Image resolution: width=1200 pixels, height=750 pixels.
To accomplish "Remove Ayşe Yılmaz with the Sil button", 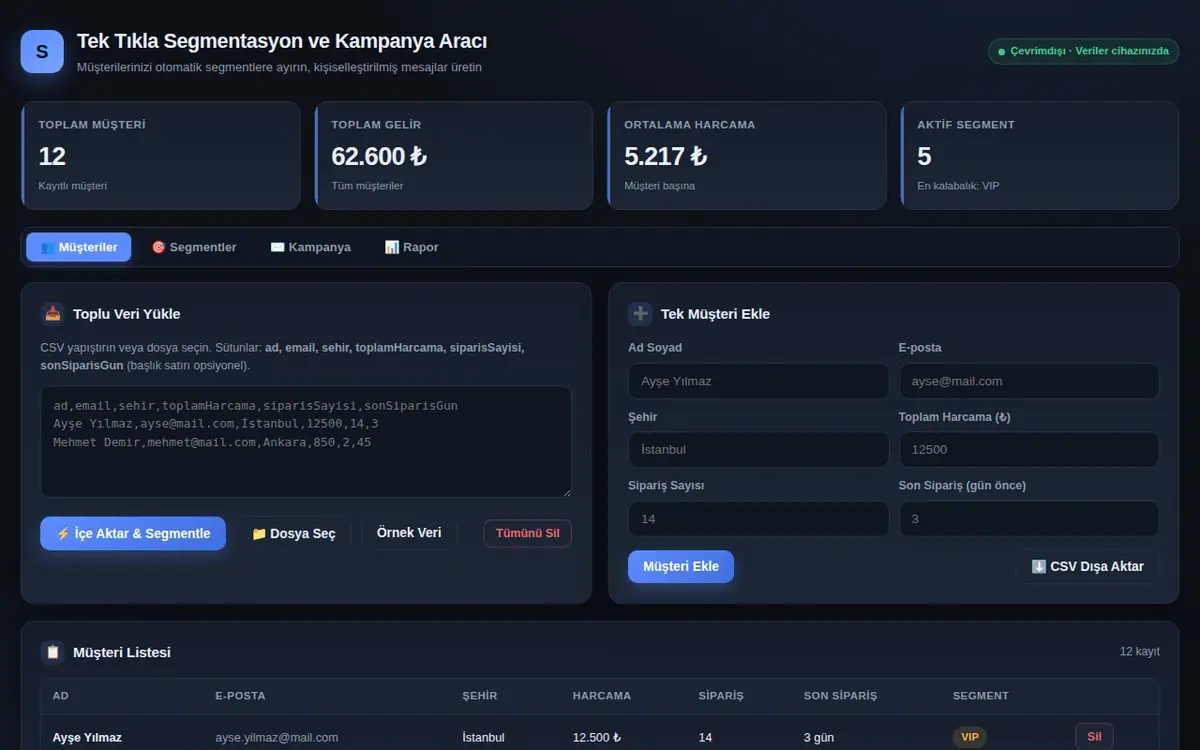I will click(x=1094, y=737).
